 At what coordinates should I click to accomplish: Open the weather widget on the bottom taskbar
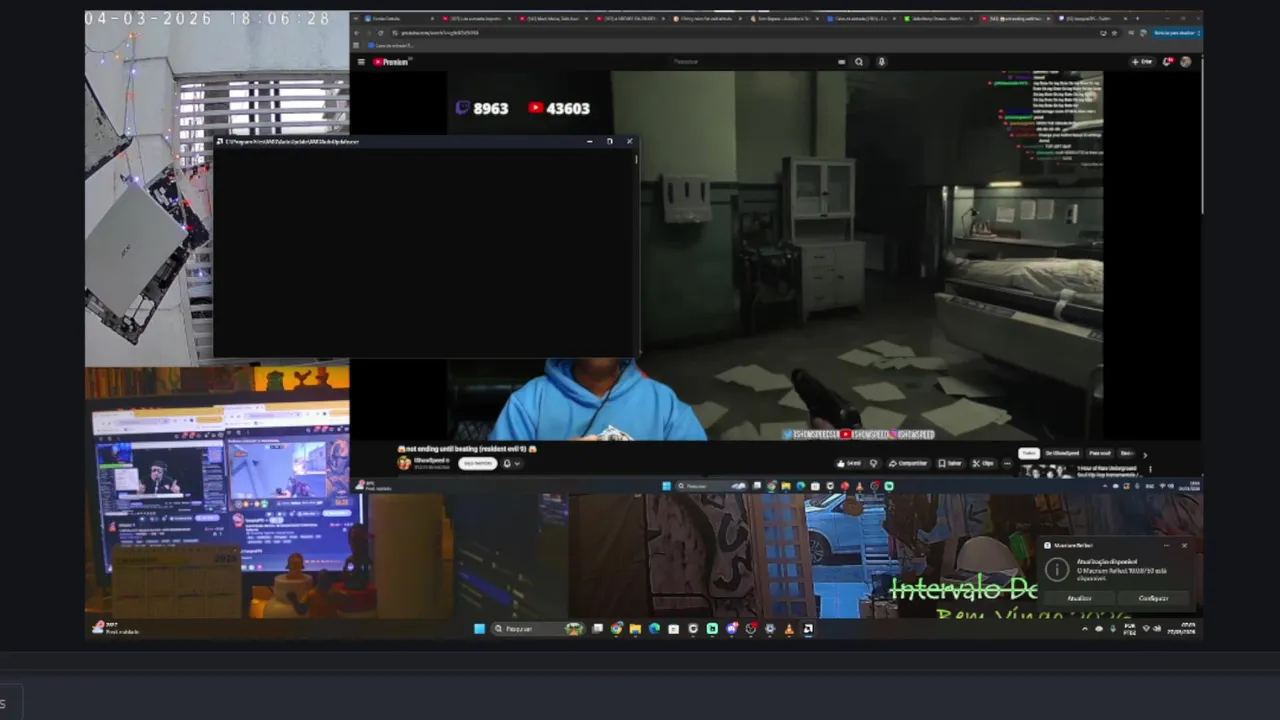[115, 629]
